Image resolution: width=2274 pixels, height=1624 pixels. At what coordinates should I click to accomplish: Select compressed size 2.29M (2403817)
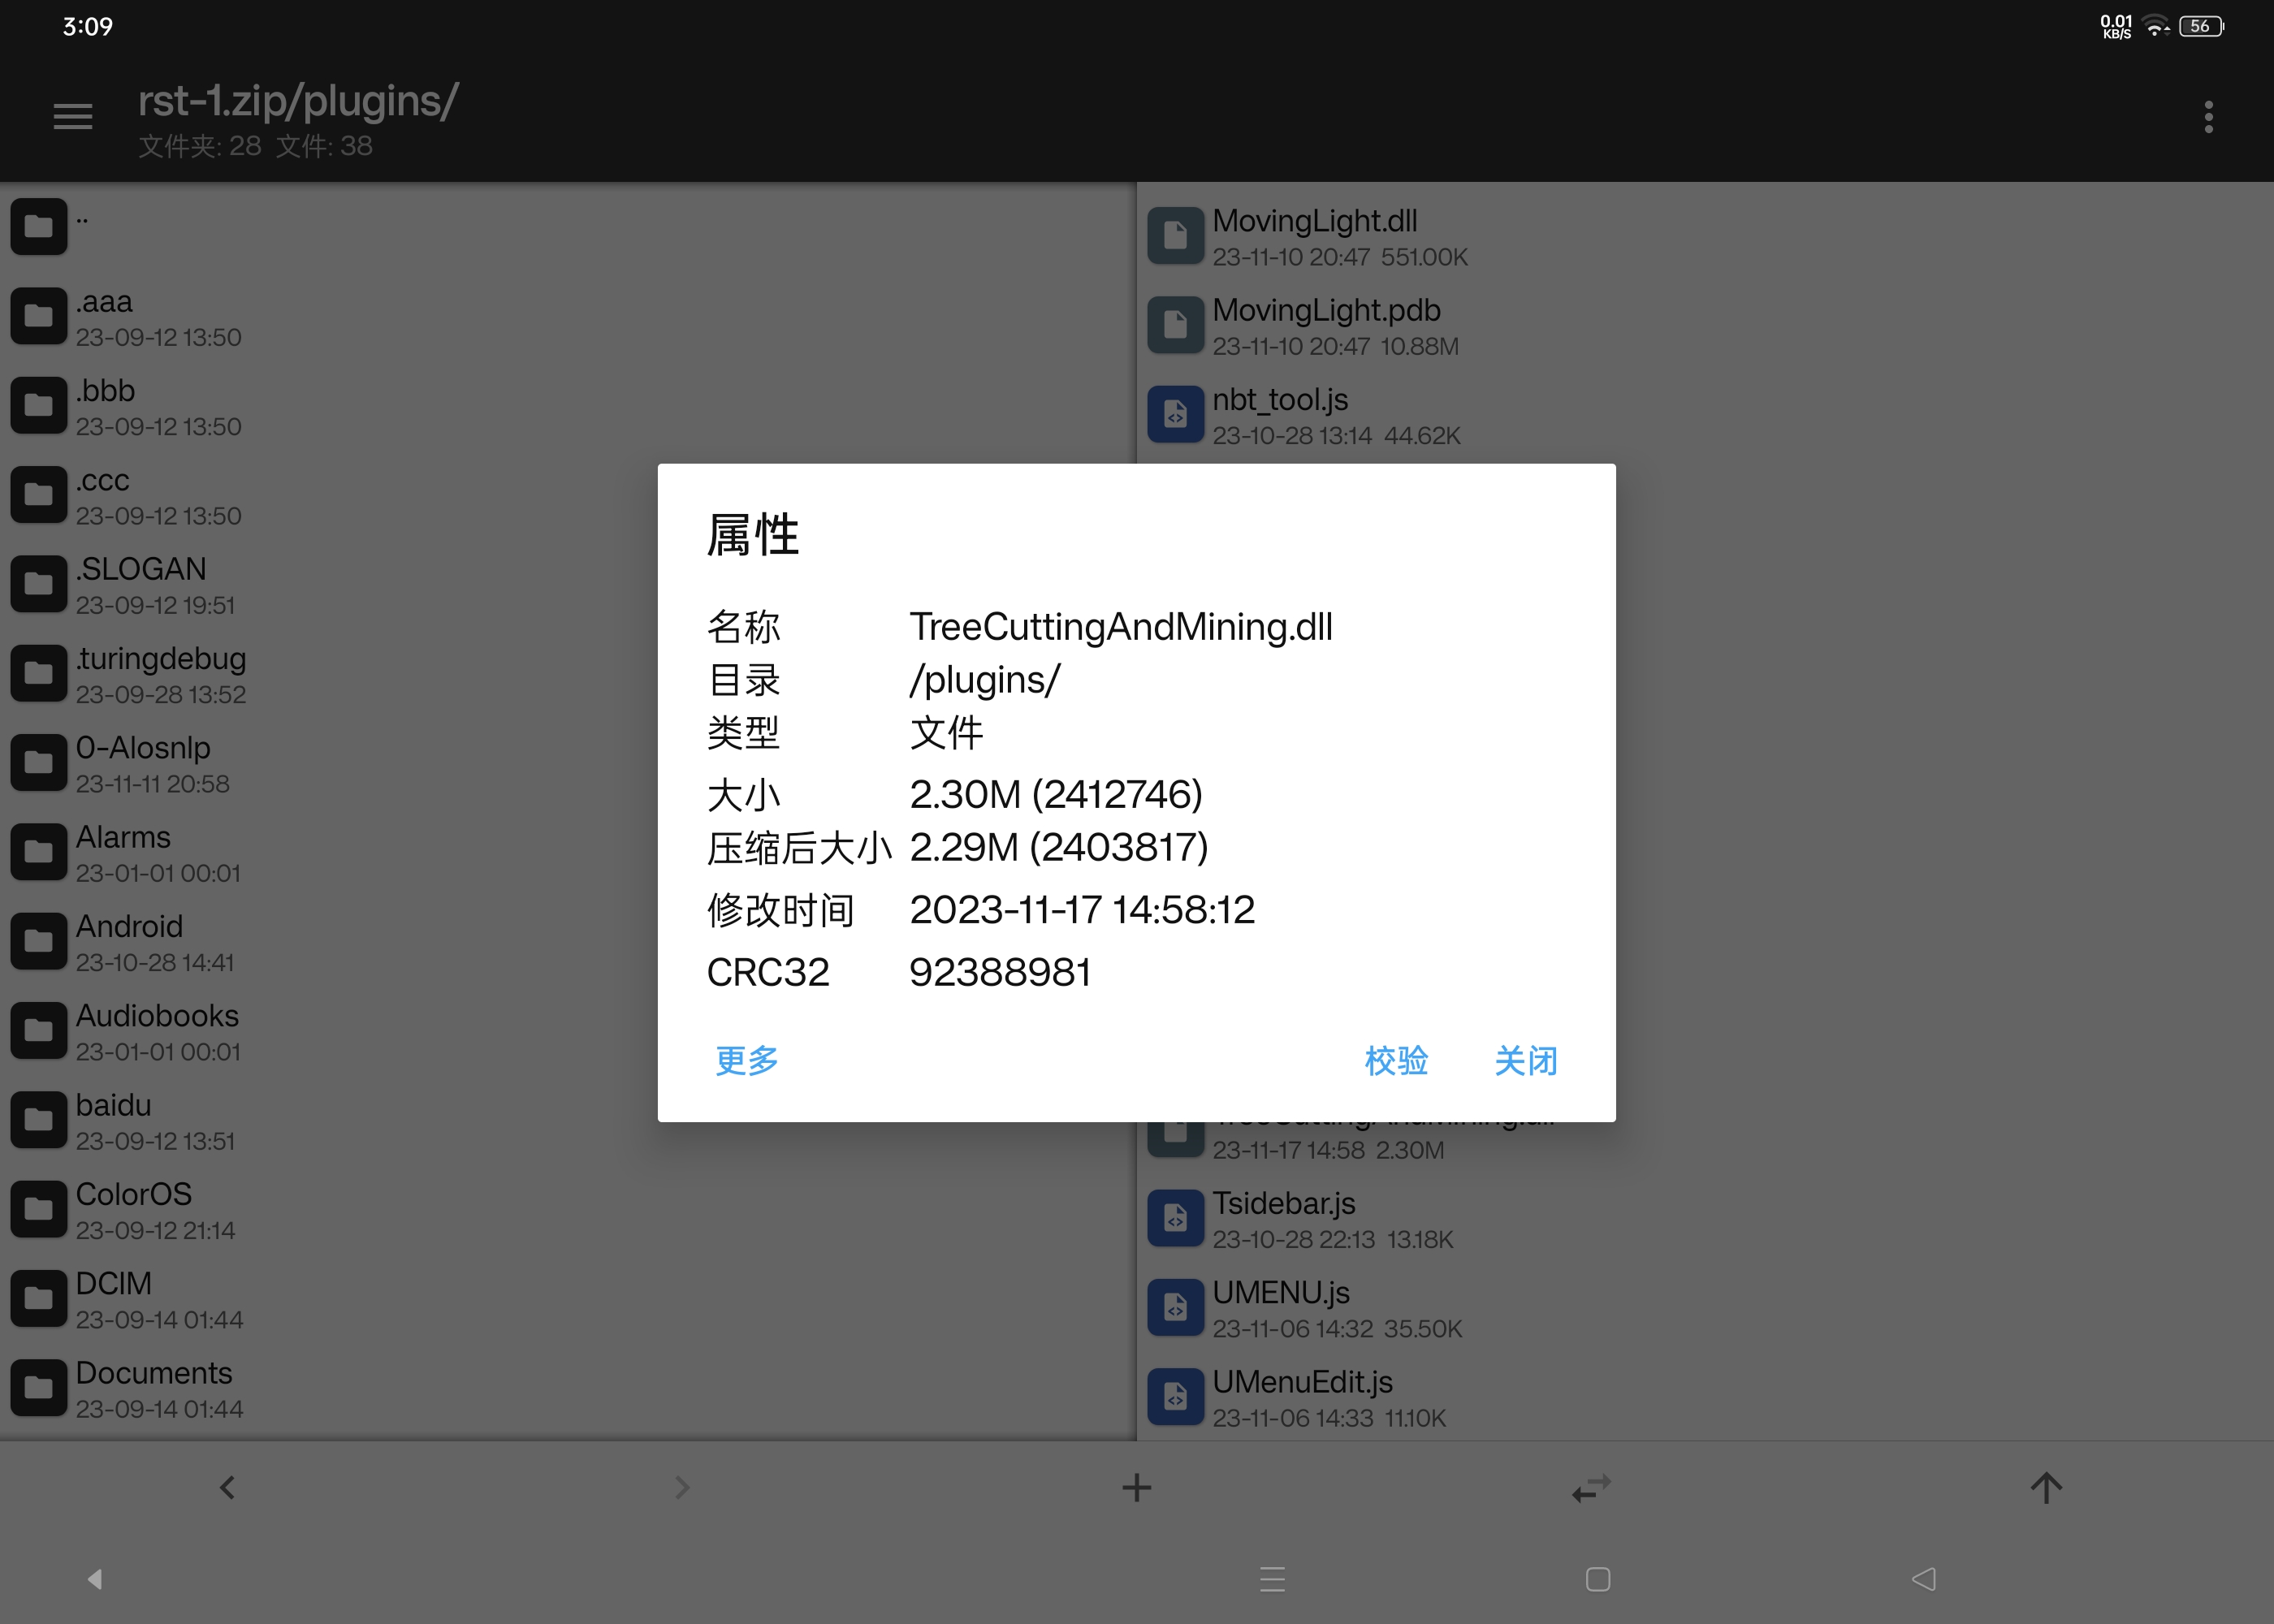(x=1059, y=847)
